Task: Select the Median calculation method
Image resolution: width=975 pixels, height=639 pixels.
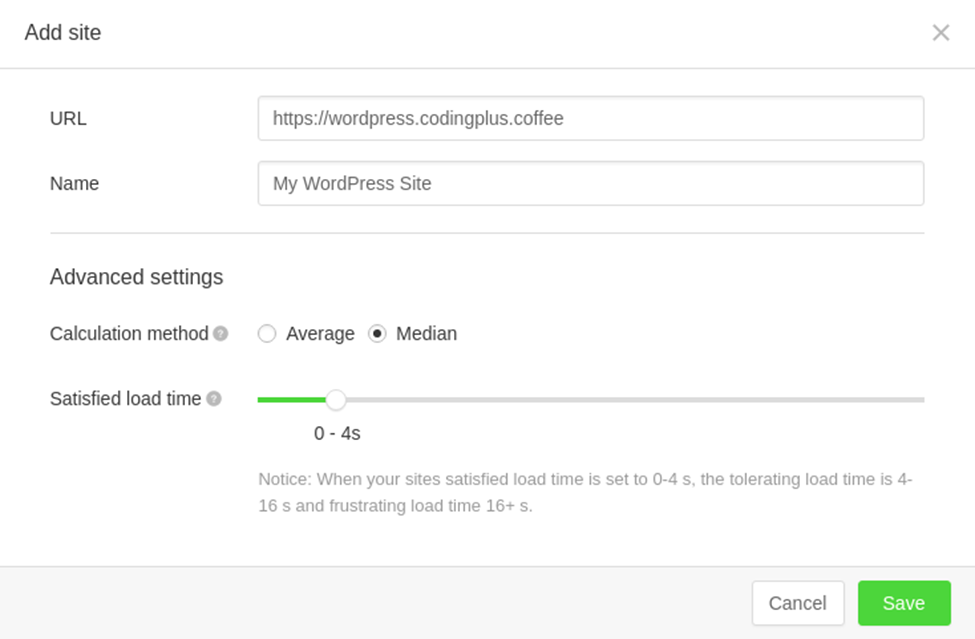Action: click(377, 334)
